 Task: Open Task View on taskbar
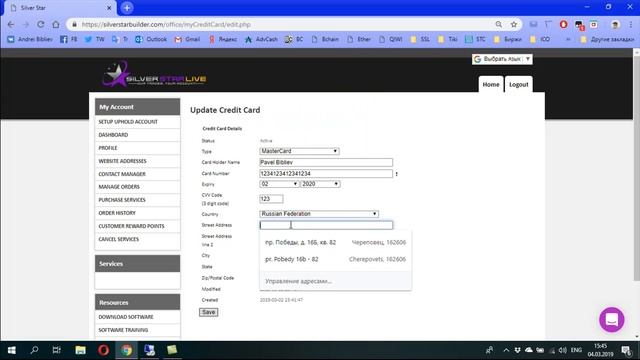pyautogui.click(x=57, y=350)
